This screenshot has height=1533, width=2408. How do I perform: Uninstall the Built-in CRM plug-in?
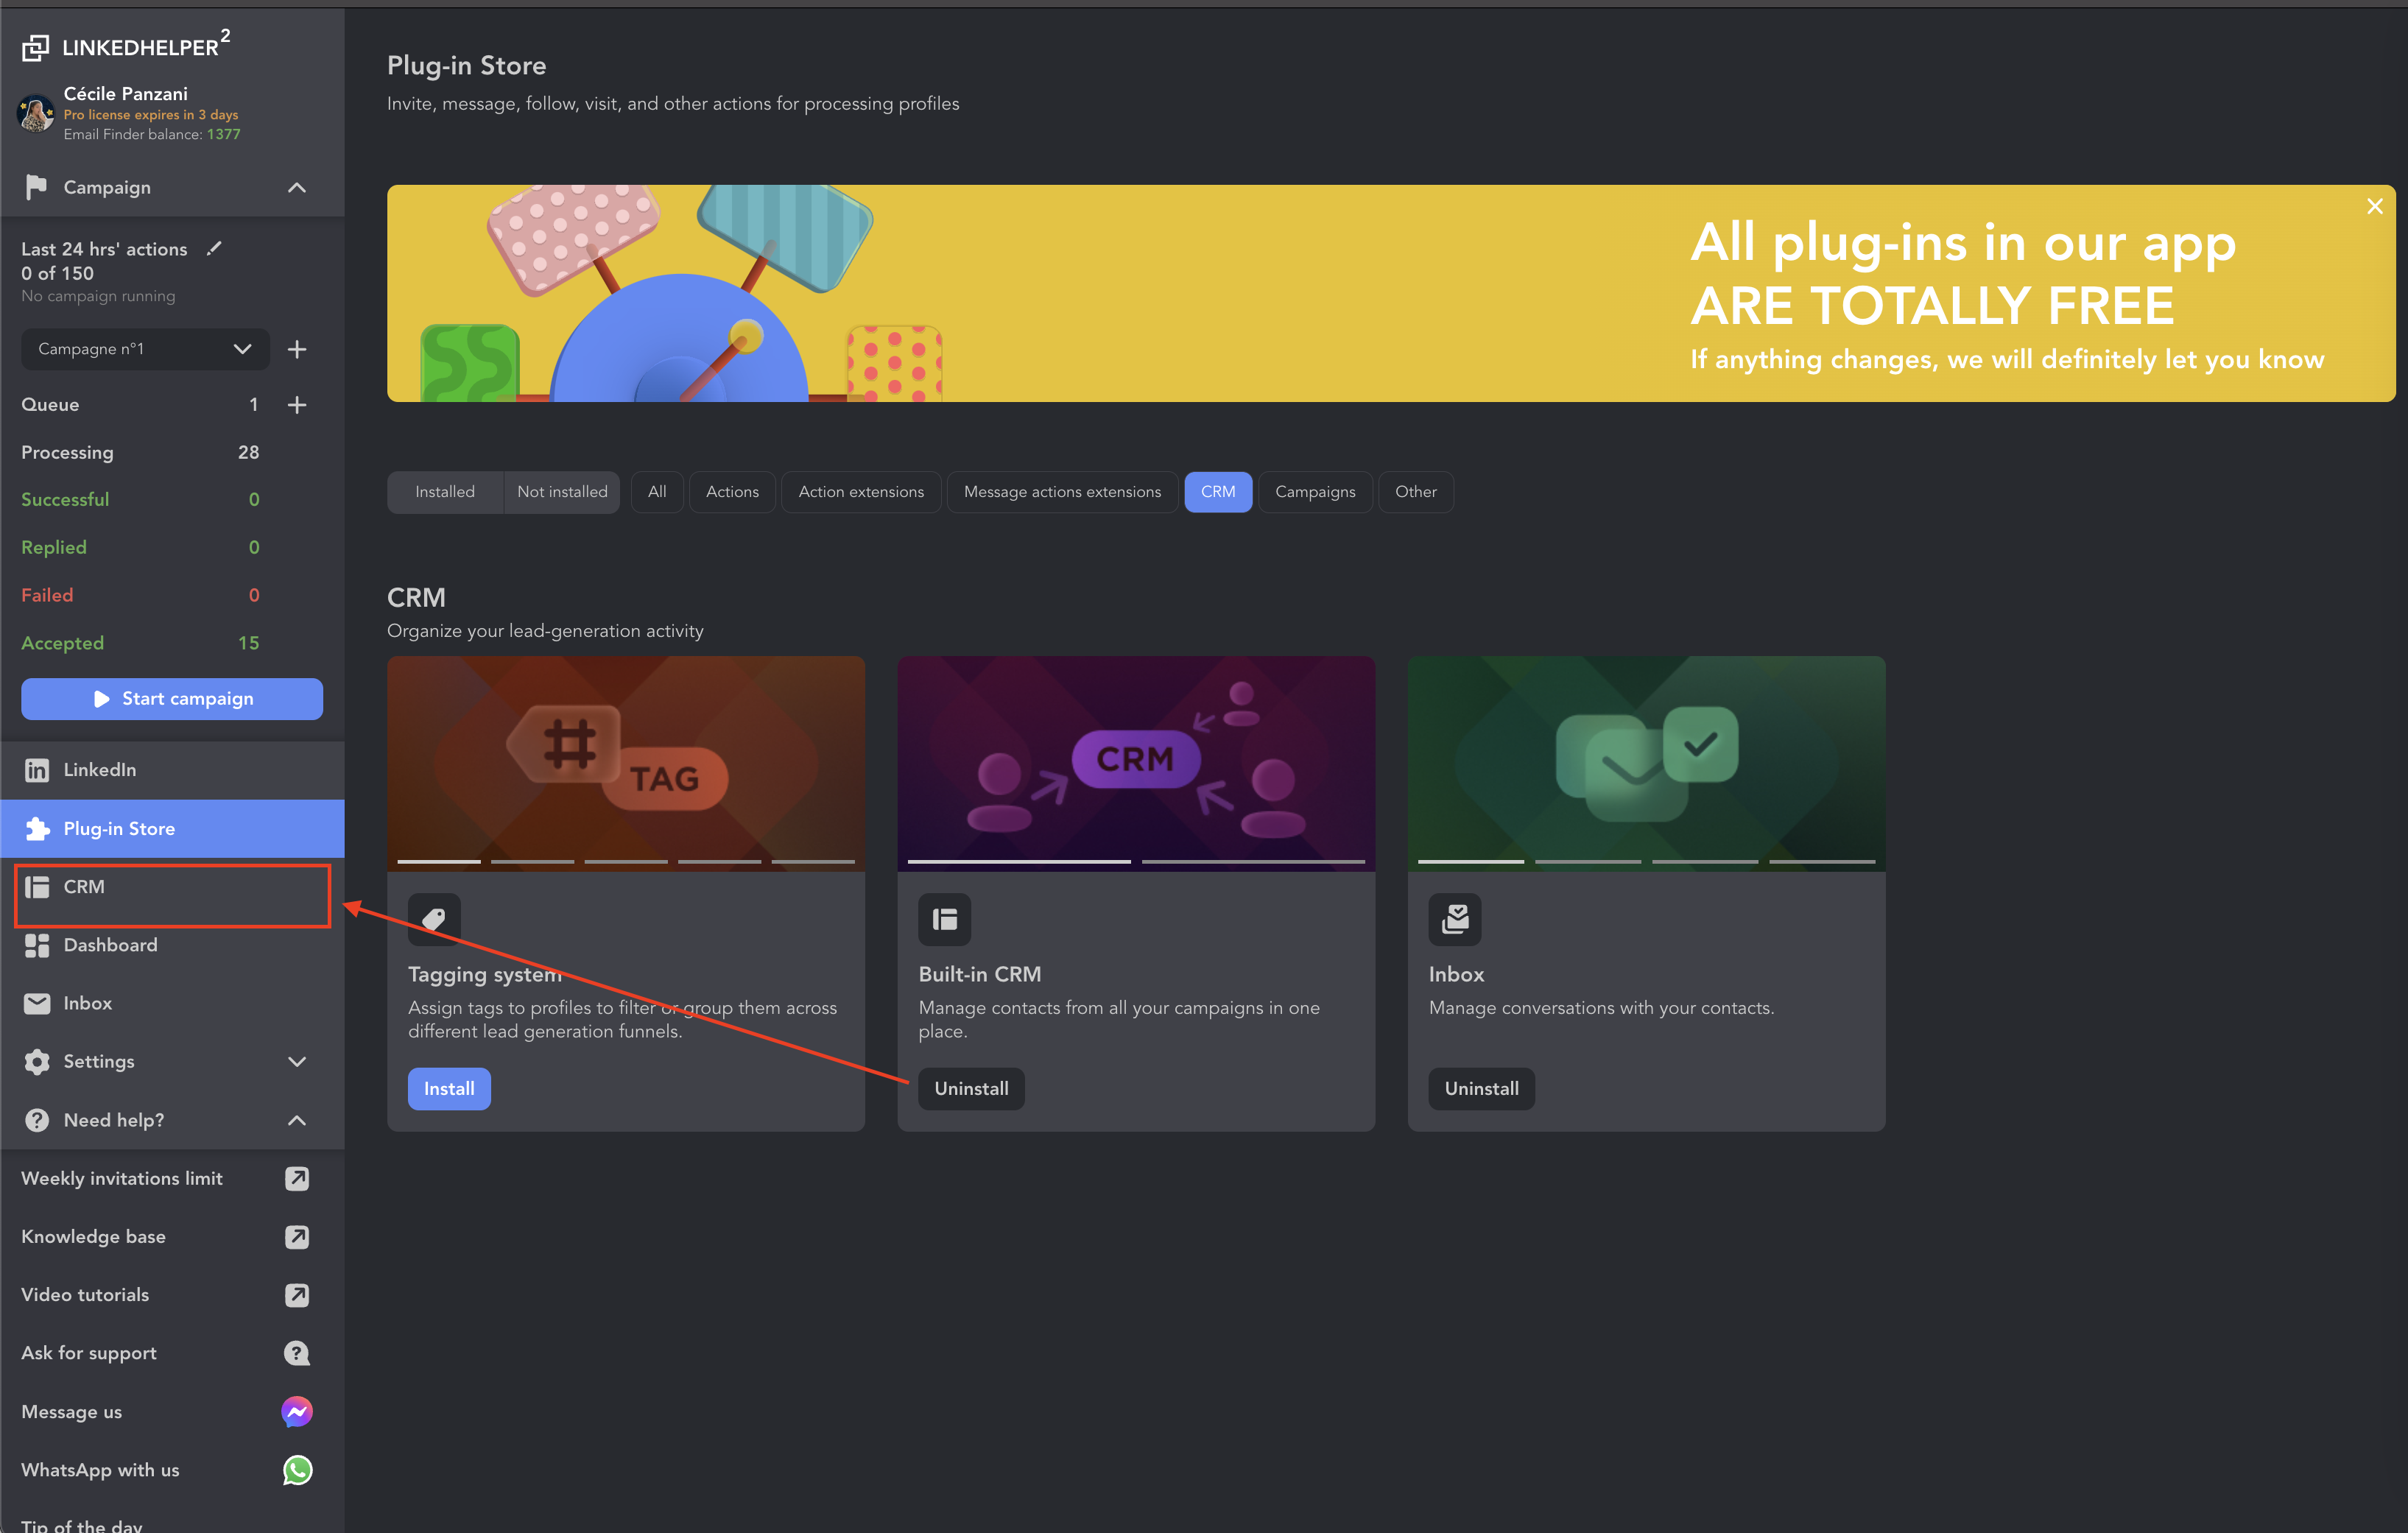coord(971,1088)
